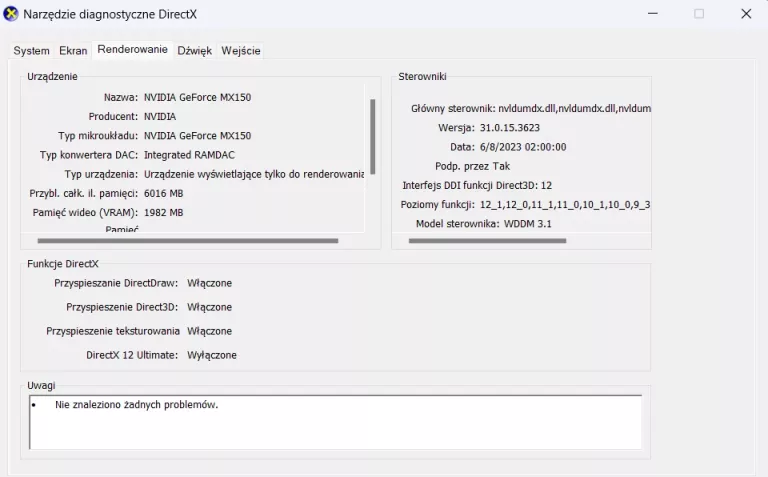This screenshot has height=477, width=768.
Task: Switch to the Wejście tab
Action: [x=240, y=51]
